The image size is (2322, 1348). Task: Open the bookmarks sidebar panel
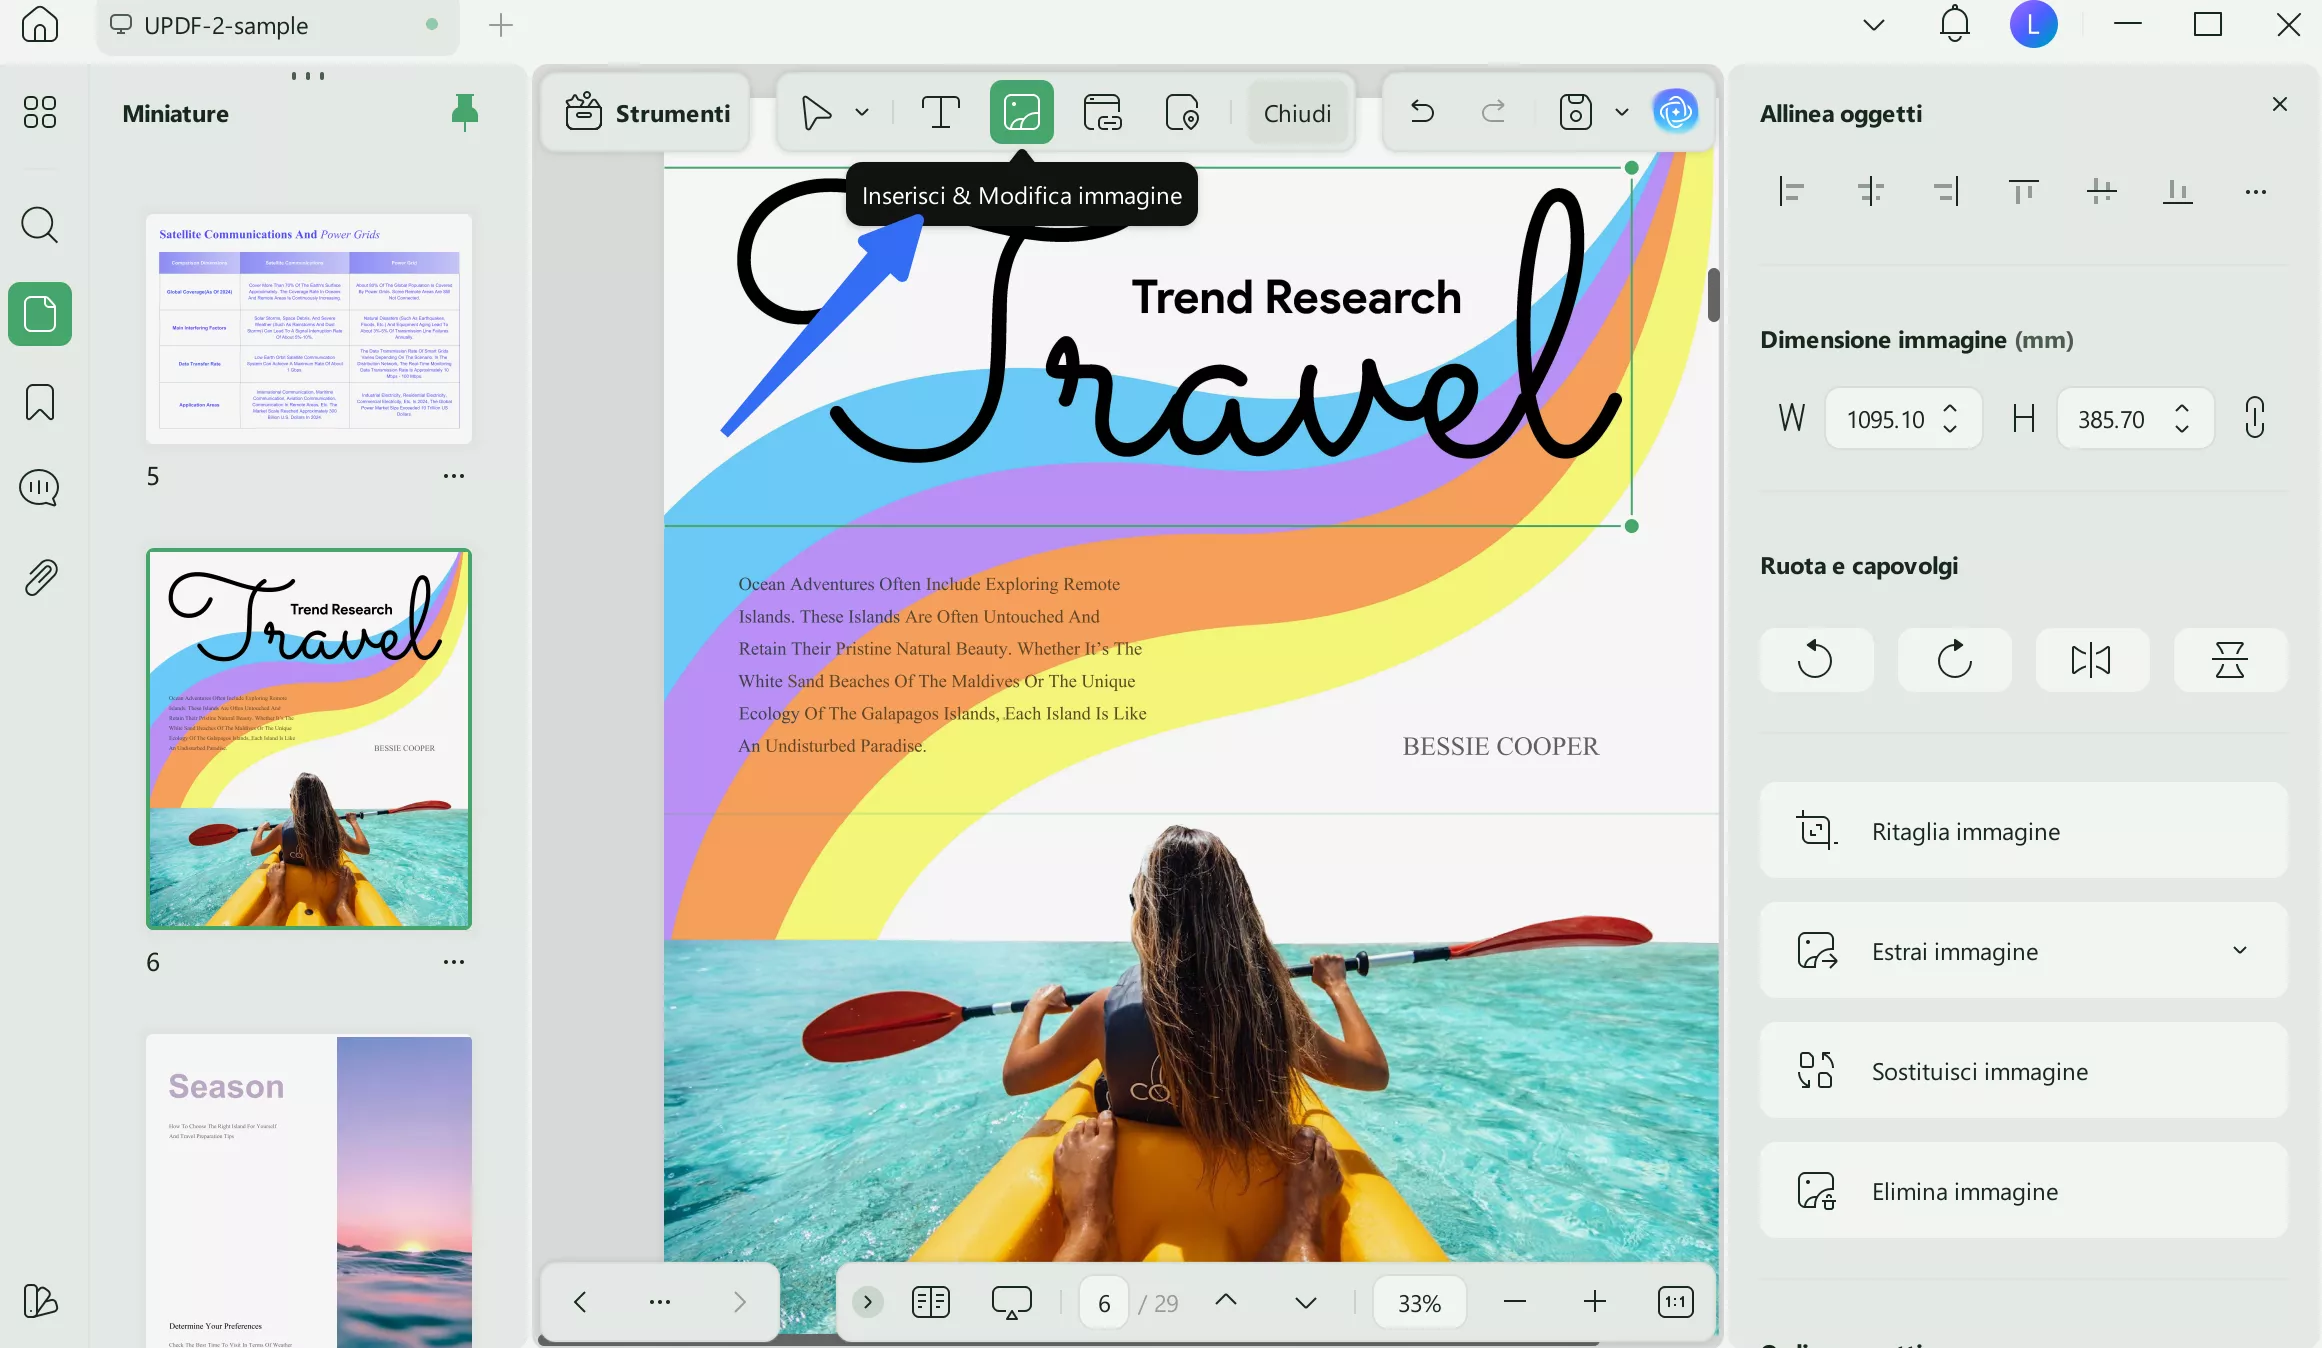pyautogui.click(x=40, y=403)
